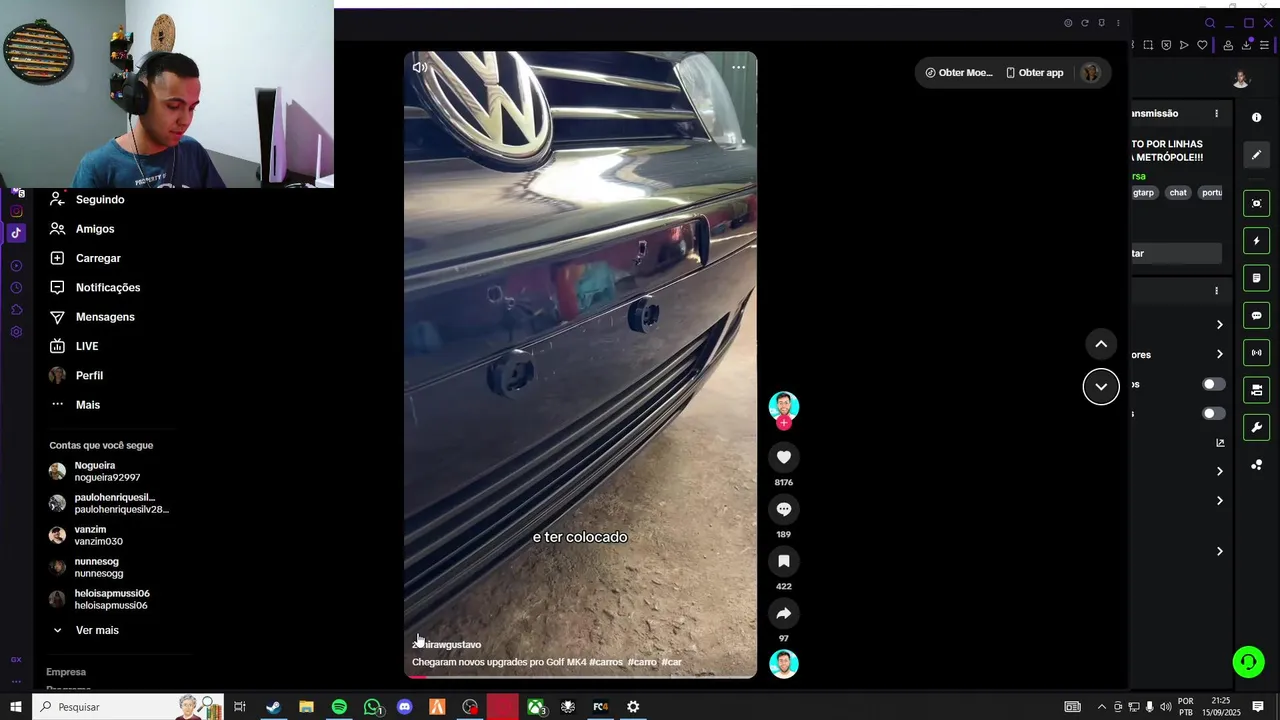1280x720 pixels.
Task: Expand the Mais menu in sidebar
Action: [75, 405]
